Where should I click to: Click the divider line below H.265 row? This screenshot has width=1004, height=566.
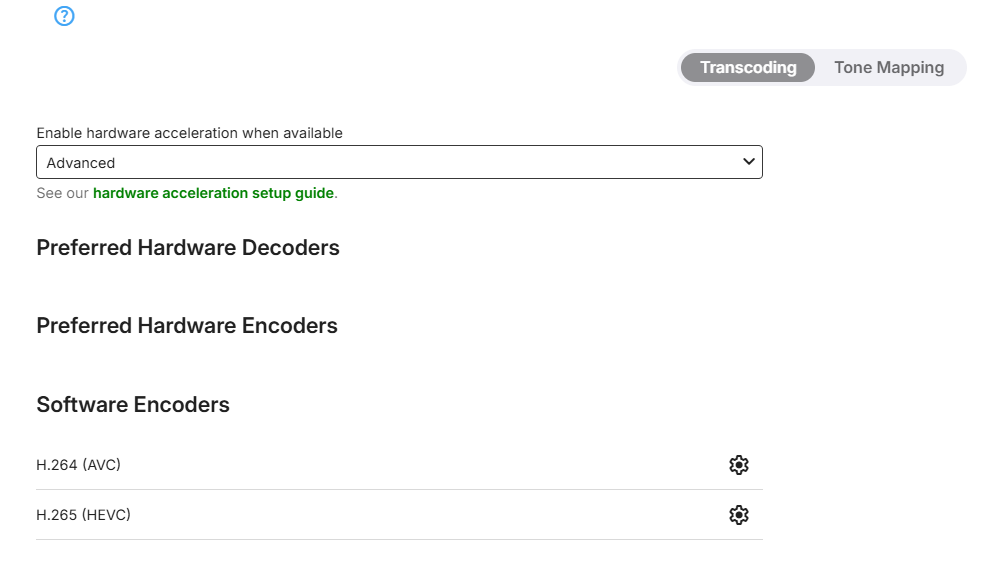tap(399, 540)
